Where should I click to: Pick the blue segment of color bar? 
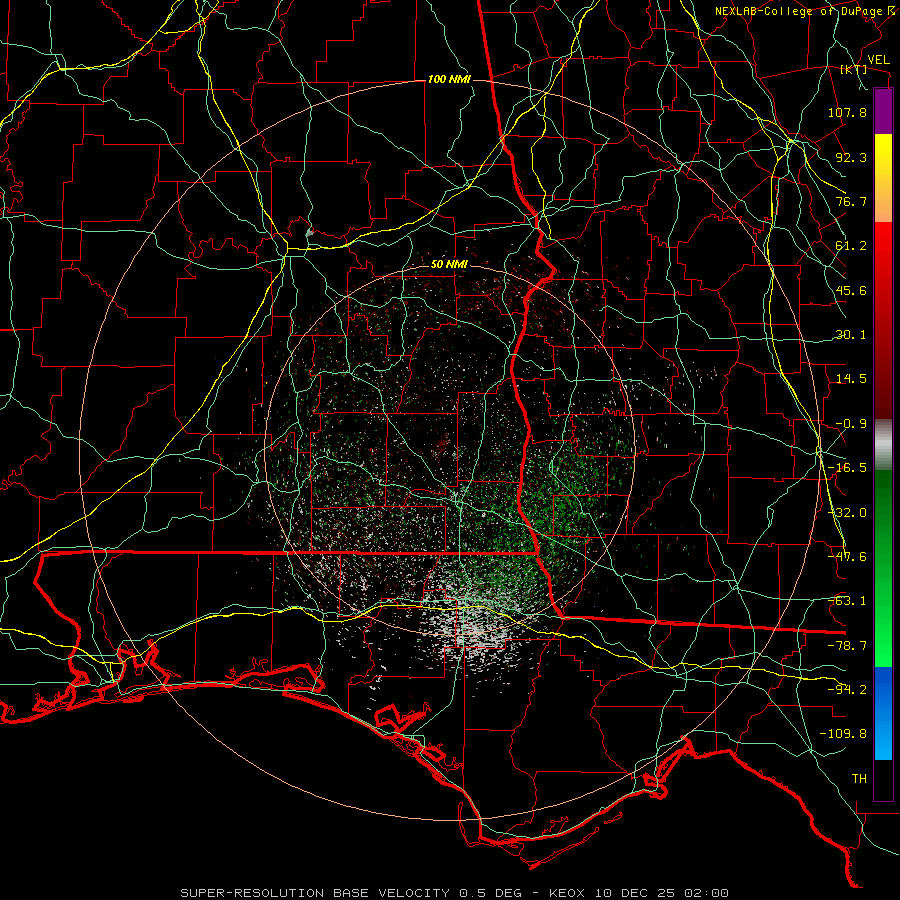(x=883, y=713)
